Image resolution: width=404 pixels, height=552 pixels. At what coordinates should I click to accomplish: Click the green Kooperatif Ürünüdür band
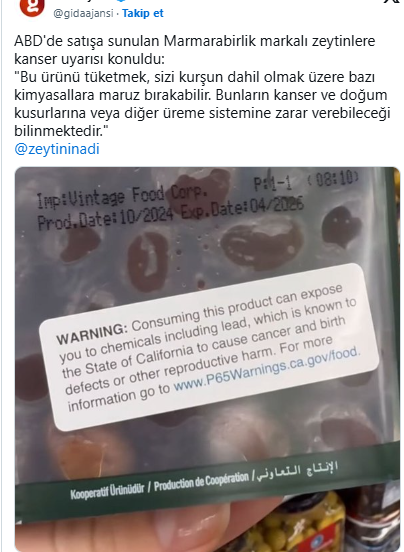click(107, 491)
